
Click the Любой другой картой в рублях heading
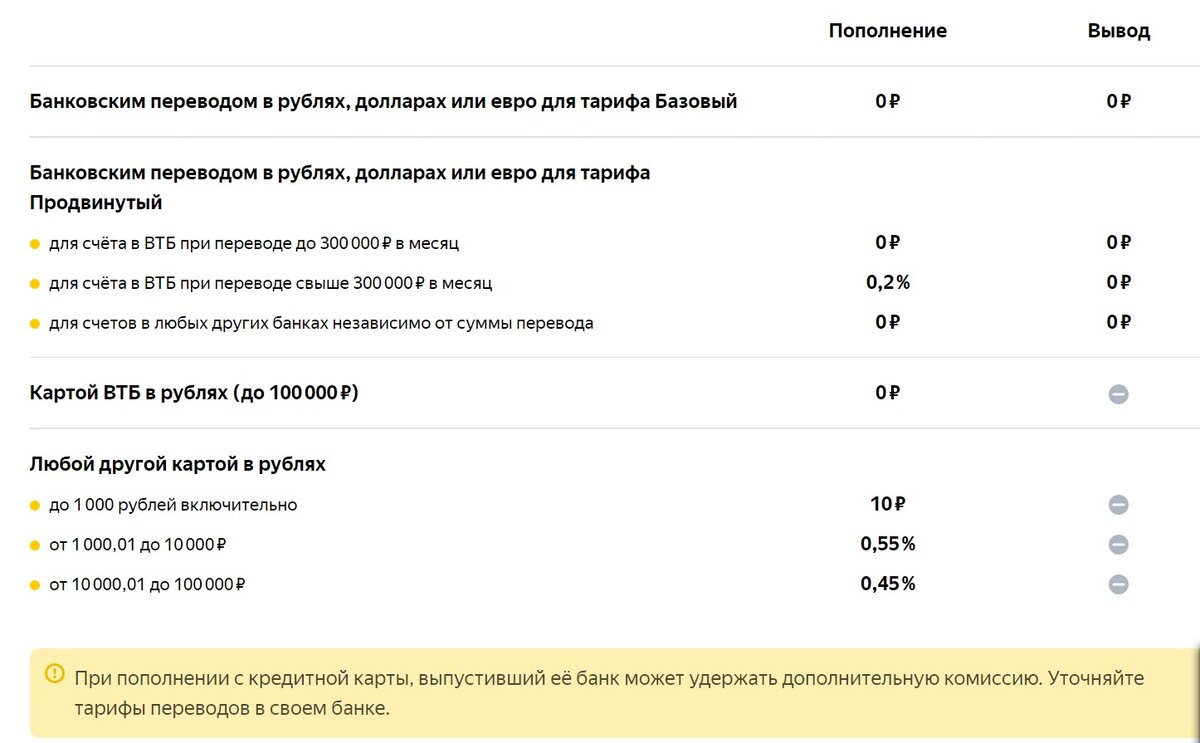[x=178, y=464]
